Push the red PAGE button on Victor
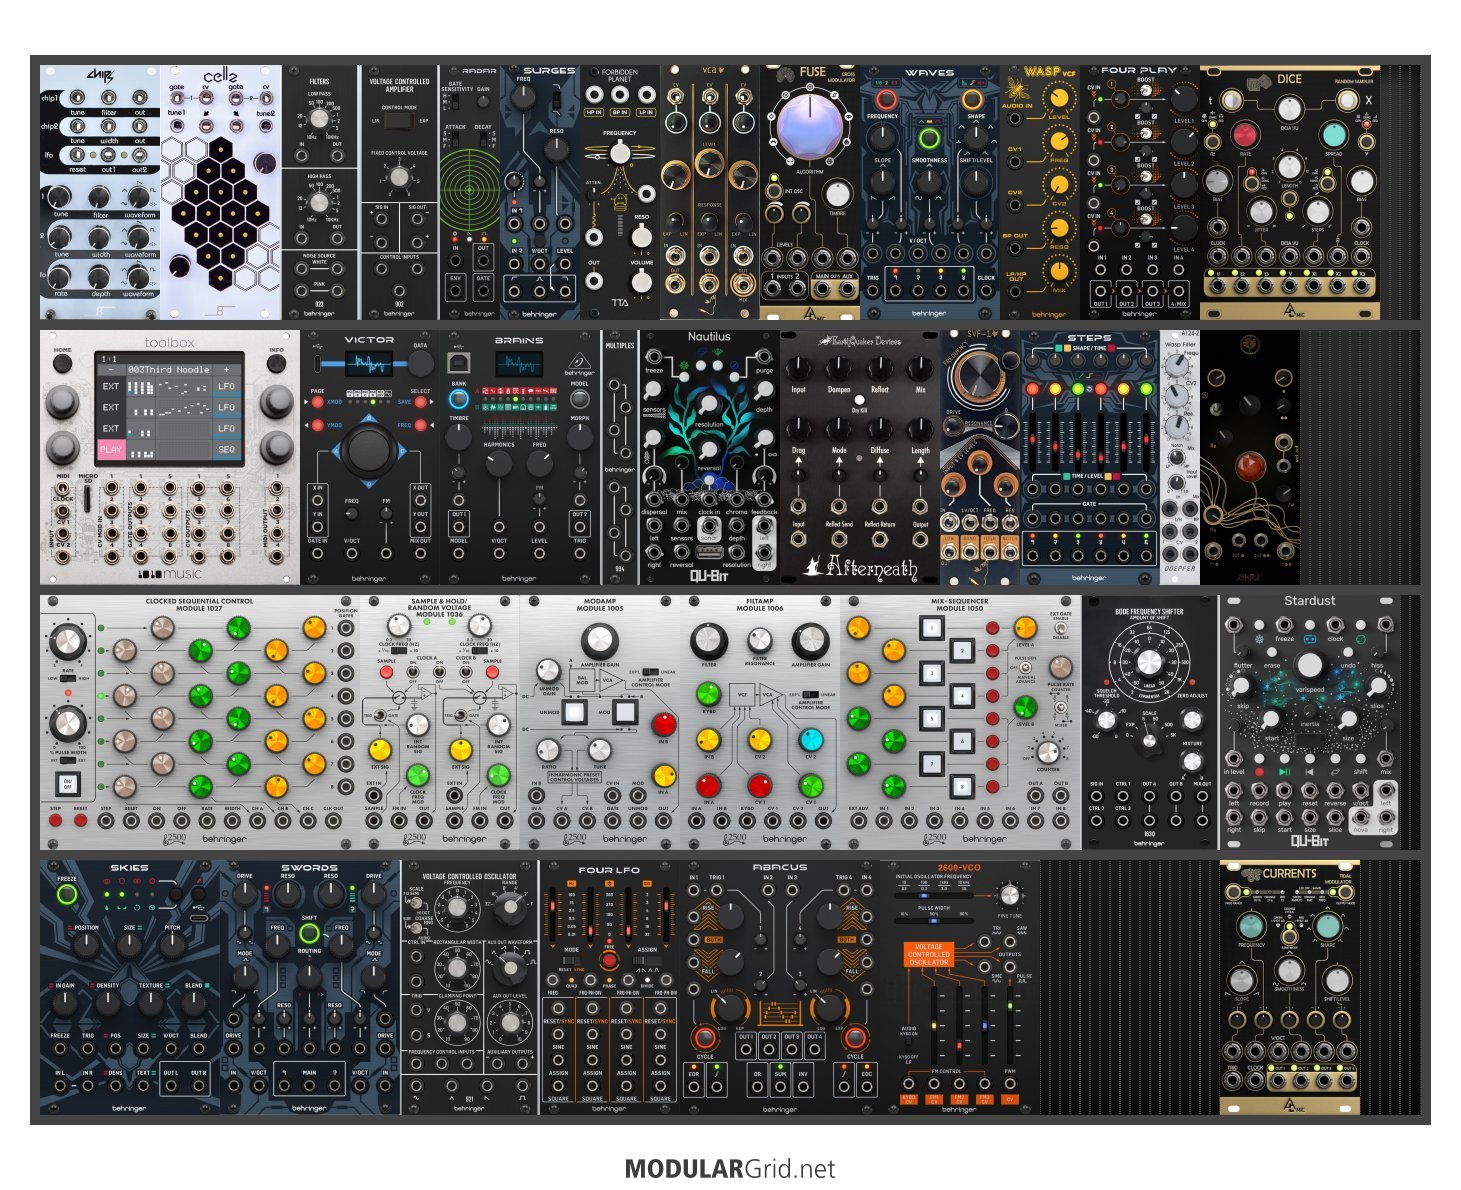Image resolution: width=1461 pixels, height=1190 pixels. [318, 402]
